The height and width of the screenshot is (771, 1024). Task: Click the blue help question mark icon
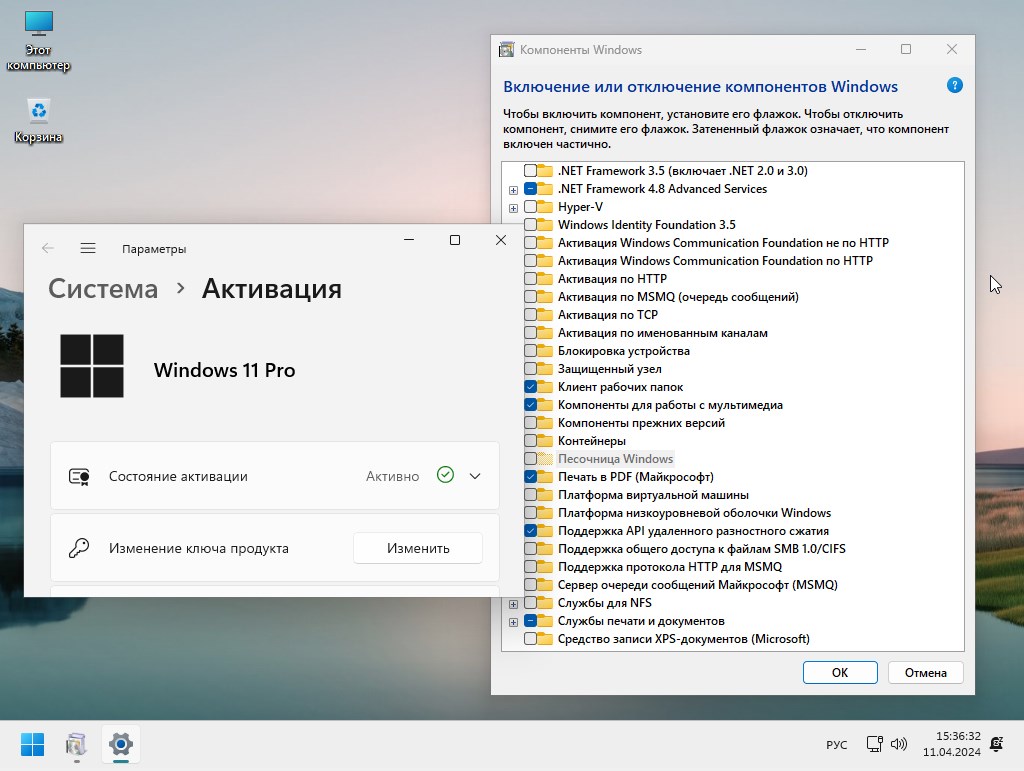pyautogui.click(x=954, y=86)
